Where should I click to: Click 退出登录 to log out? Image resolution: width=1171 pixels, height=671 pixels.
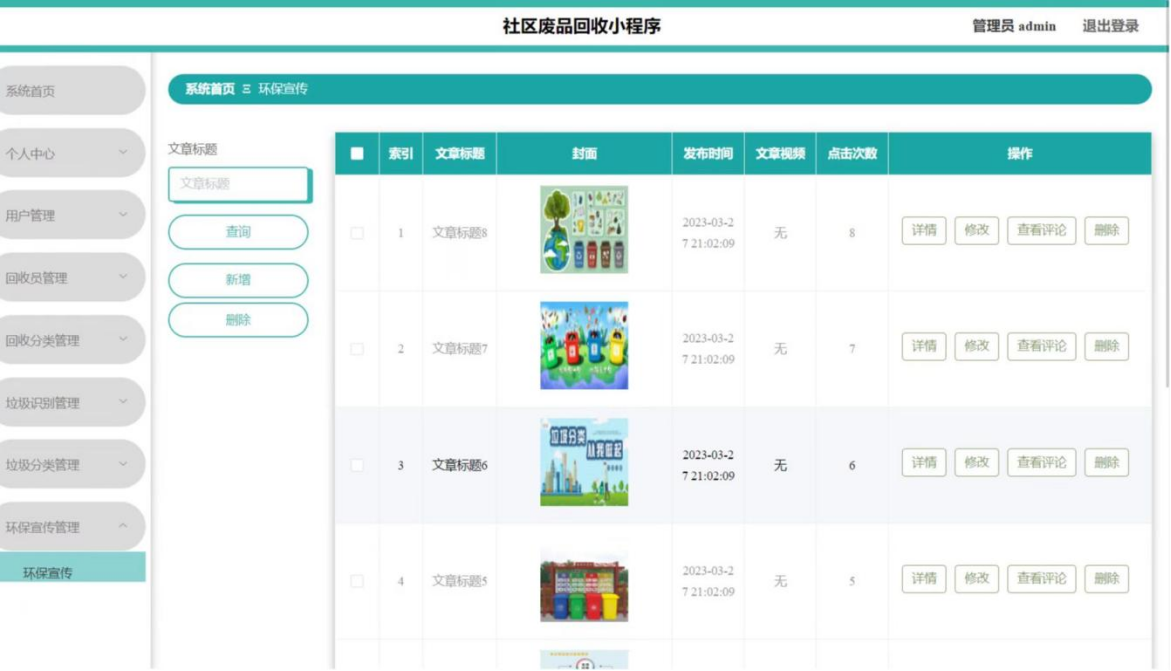point(1111,26)
